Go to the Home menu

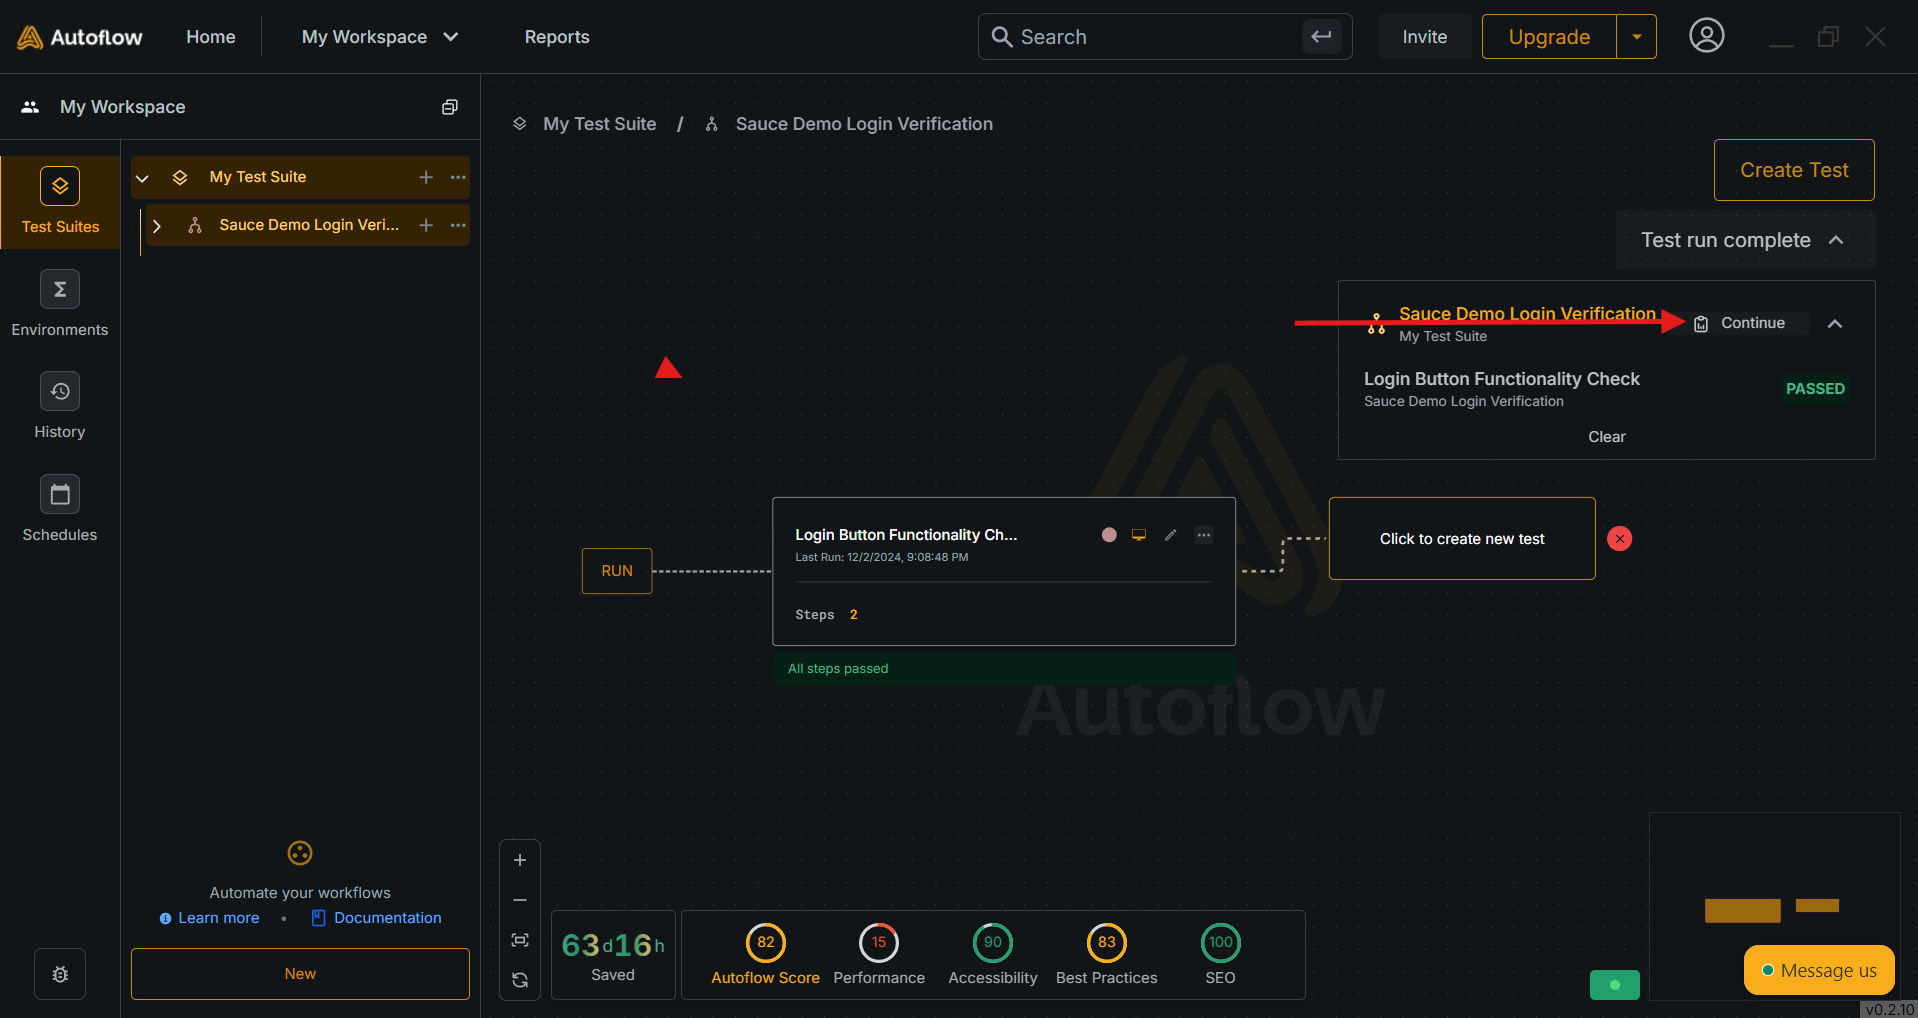tap(211, 37)
